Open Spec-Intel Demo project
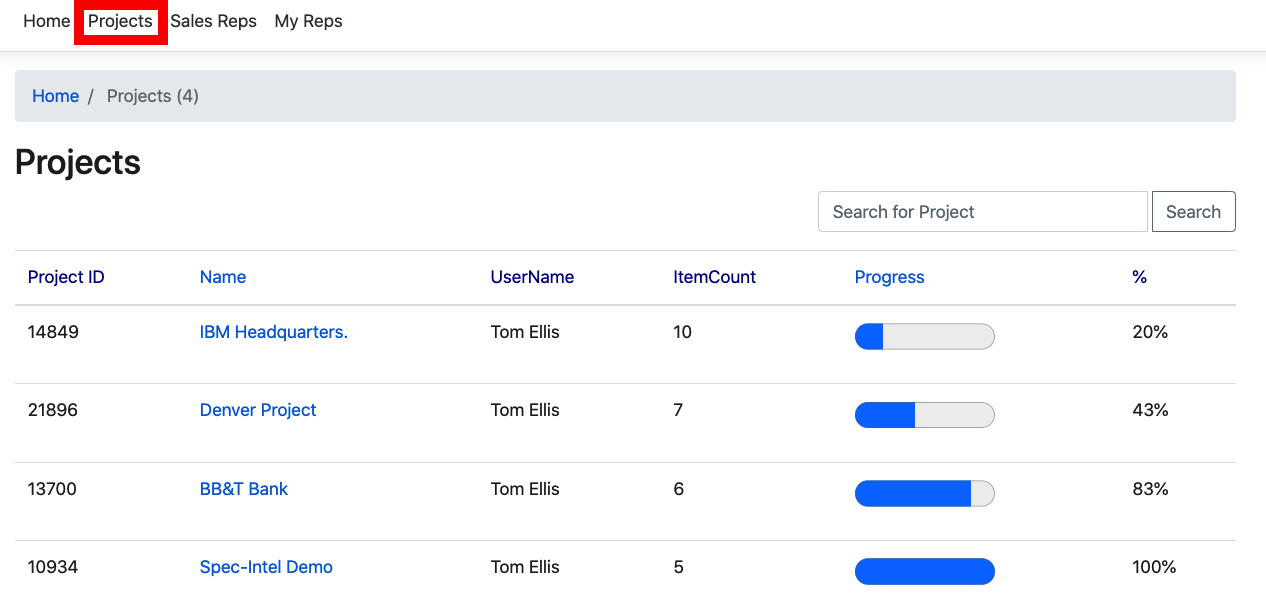This screenshot has width=1266, height=613. [x=266, y=567]
